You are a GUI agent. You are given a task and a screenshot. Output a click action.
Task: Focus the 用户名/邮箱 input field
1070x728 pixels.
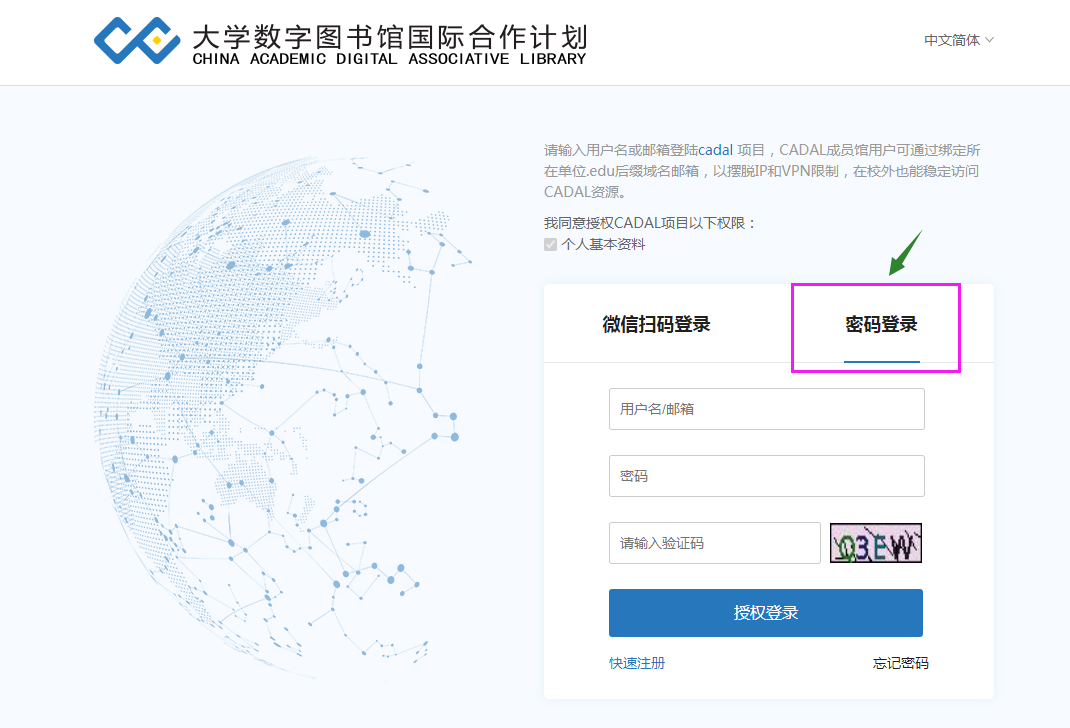[766, 409]
